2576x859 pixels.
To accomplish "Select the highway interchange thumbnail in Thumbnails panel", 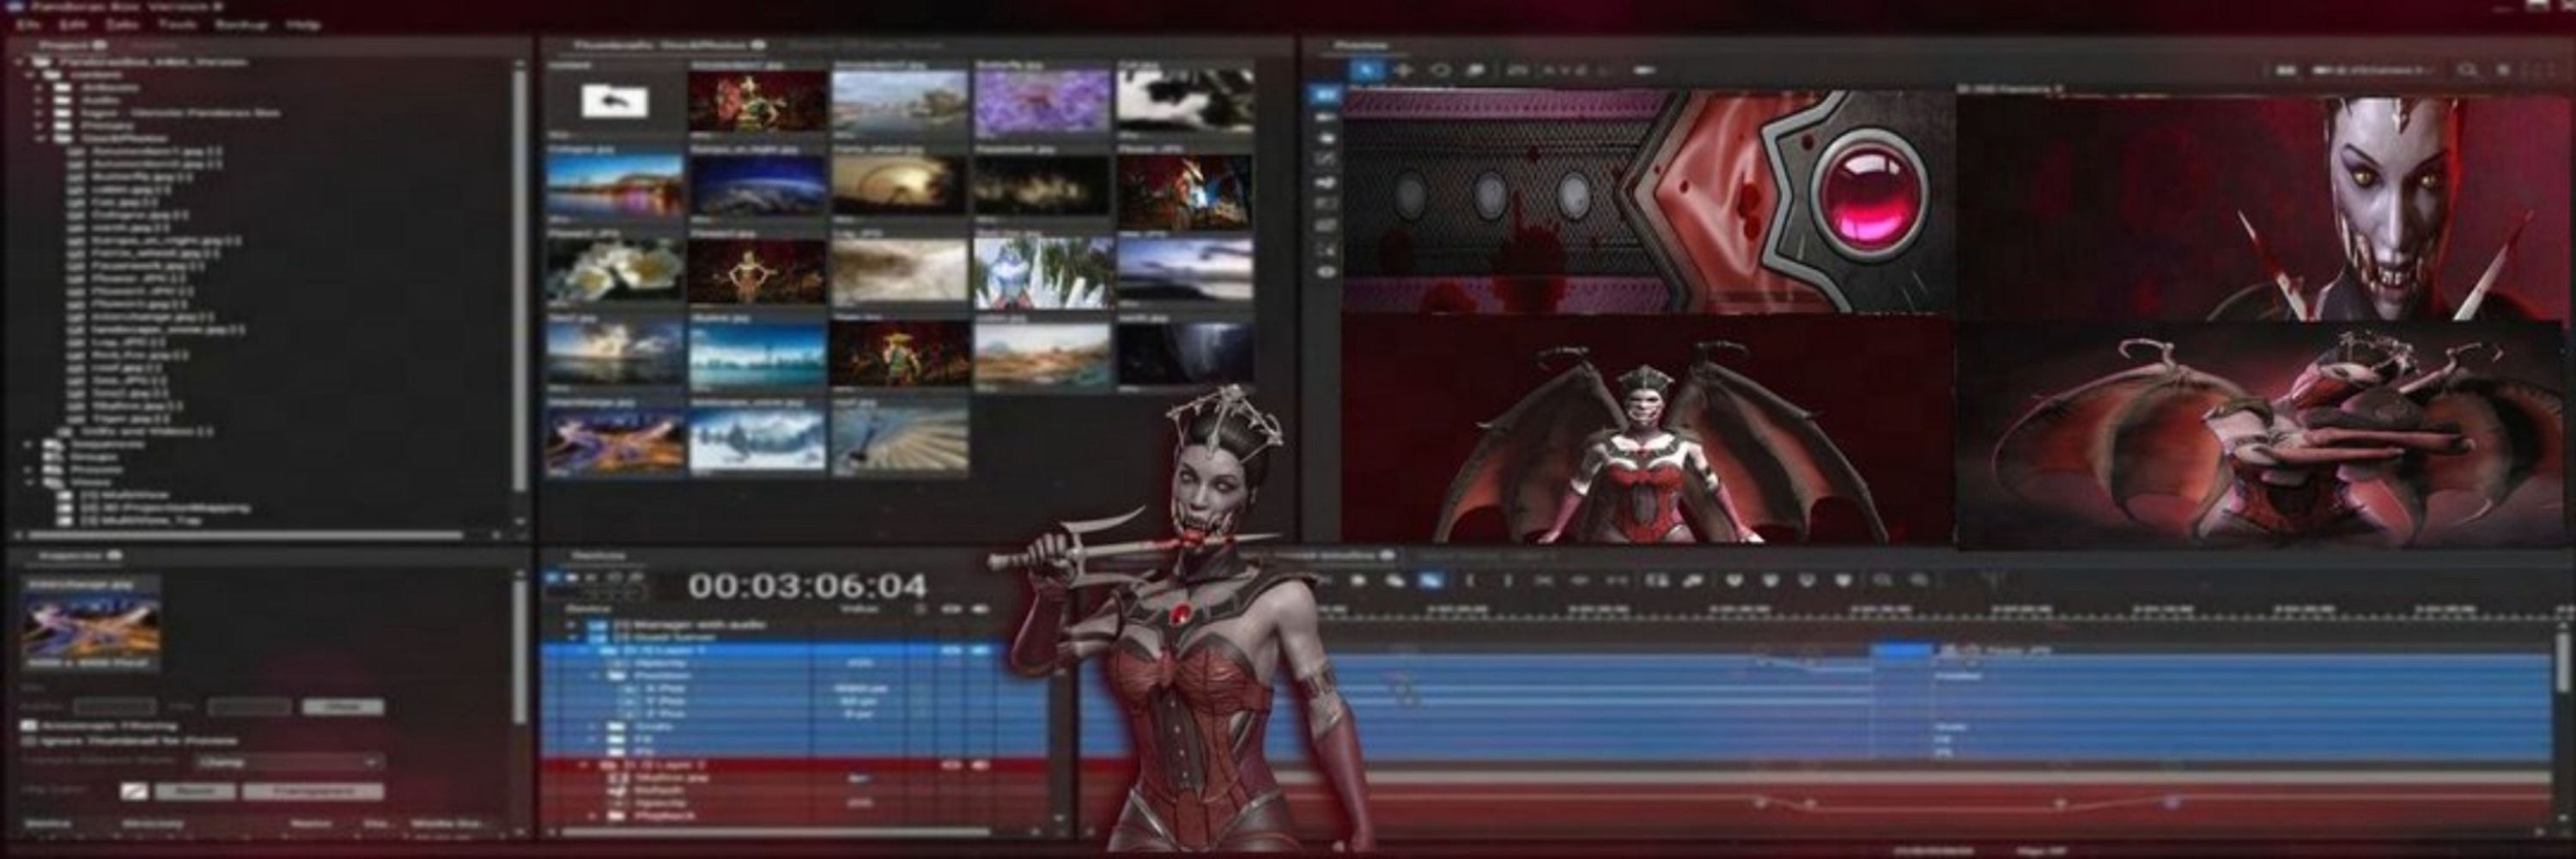I will coord(615,439).
